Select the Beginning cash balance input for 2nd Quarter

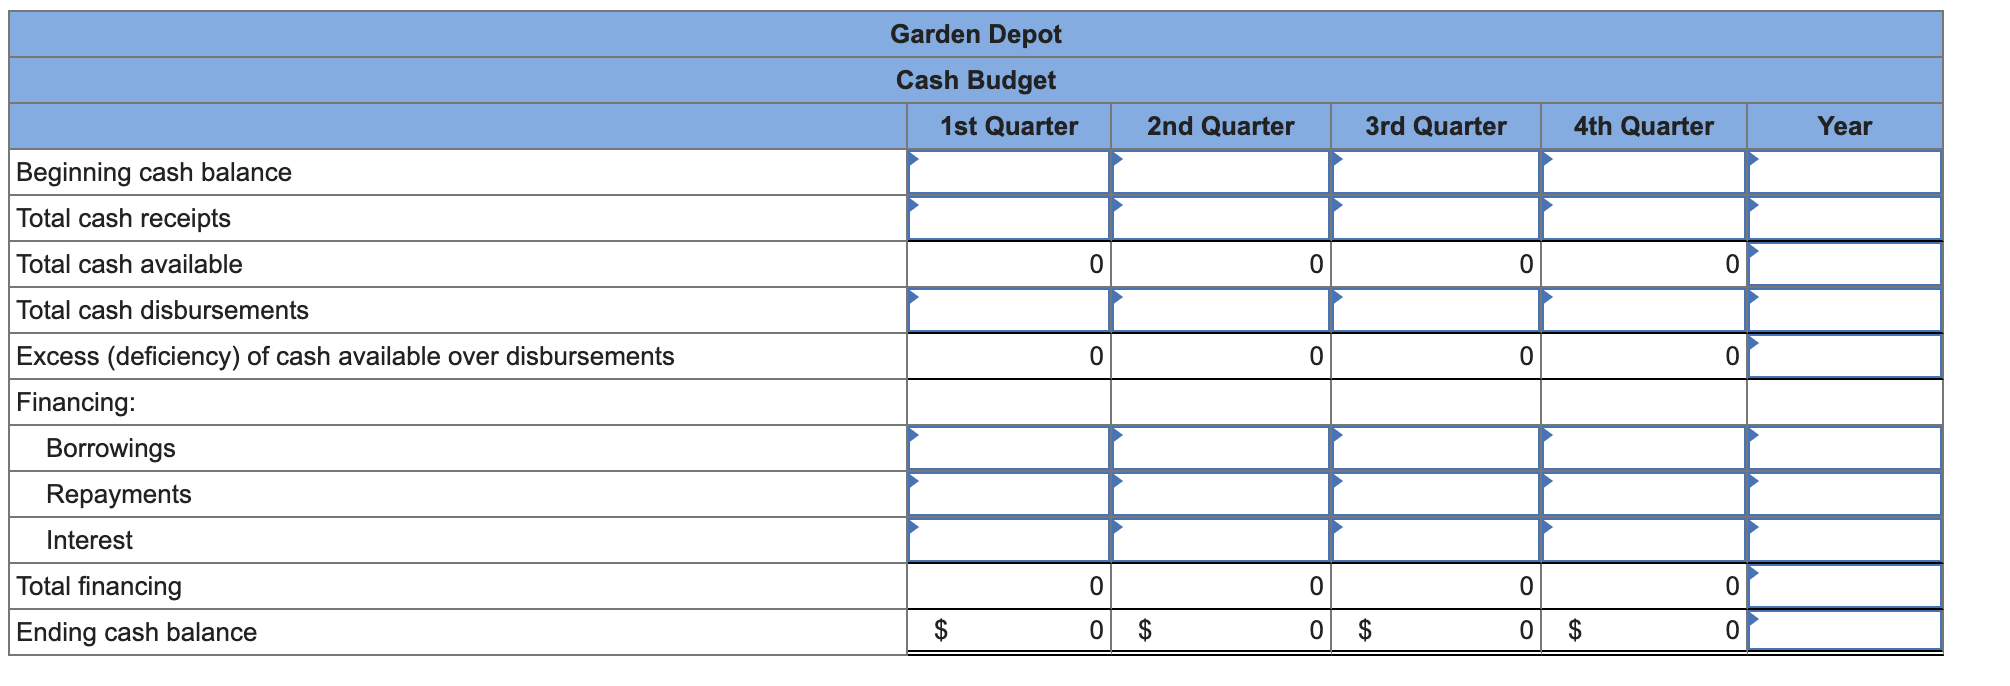[x=1221, y=172]
